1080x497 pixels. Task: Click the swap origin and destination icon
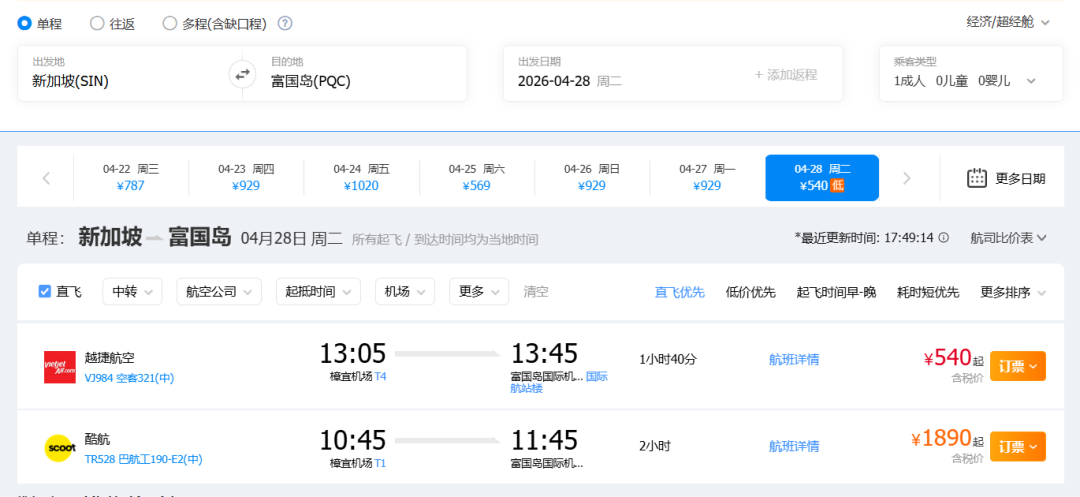[242, 74]
